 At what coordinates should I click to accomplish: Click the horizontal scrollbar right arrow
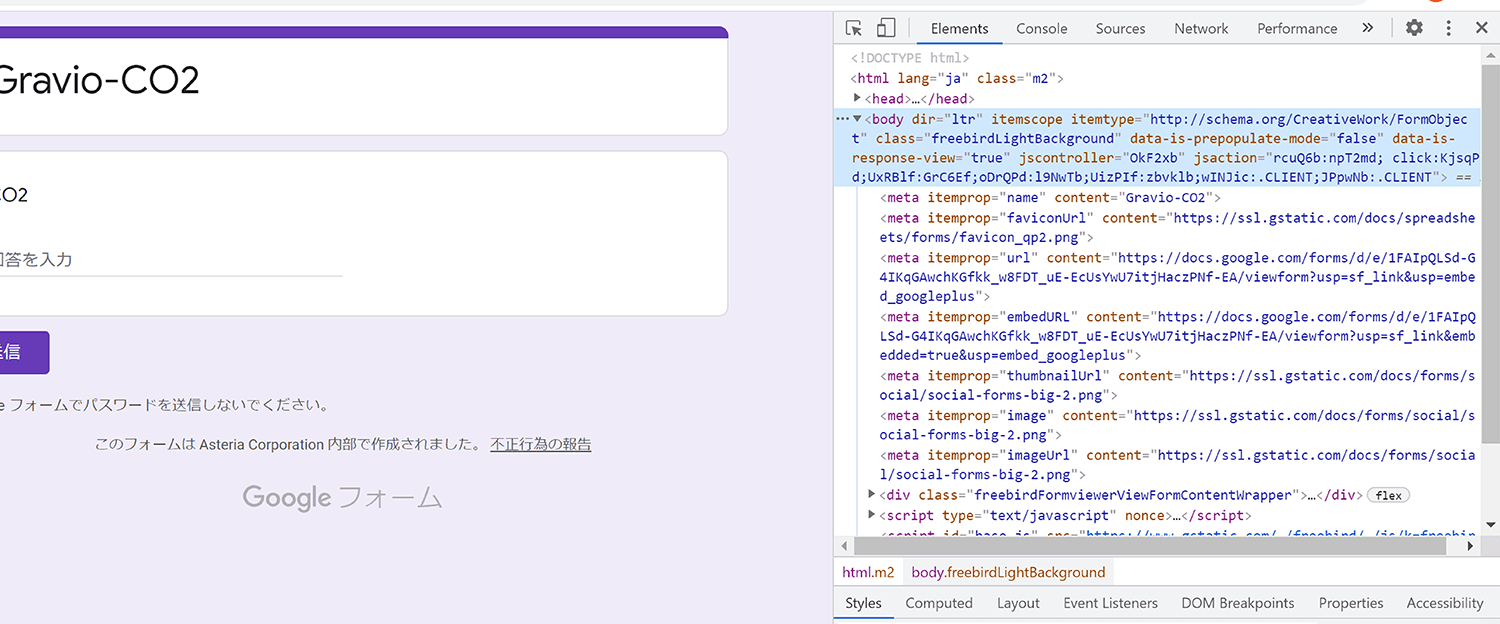[x=1470, y=546]
